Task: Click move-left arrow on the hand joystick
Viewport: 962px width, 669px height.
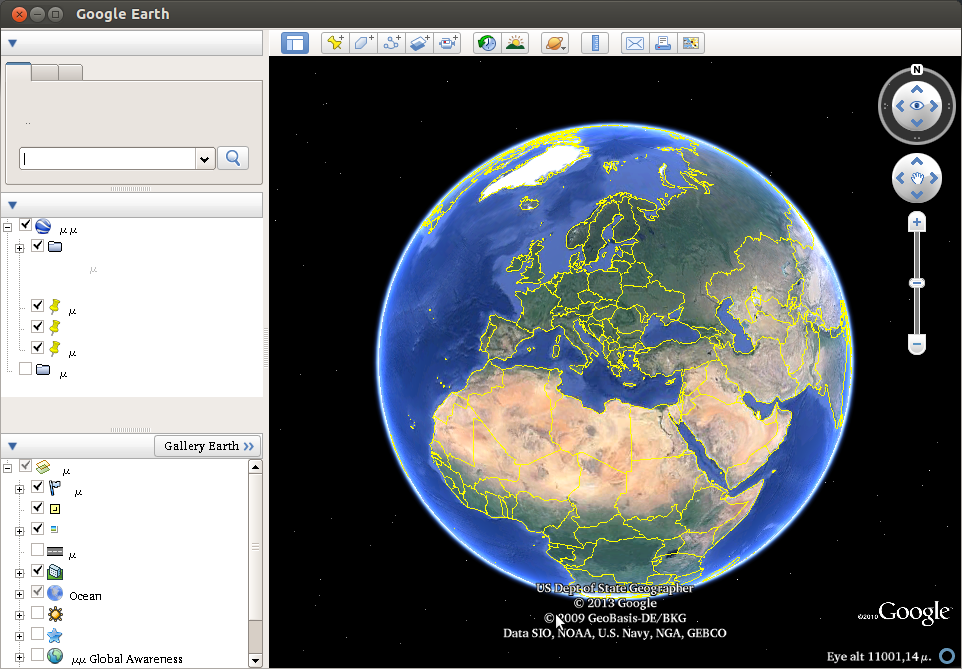Action: (900, 178)
